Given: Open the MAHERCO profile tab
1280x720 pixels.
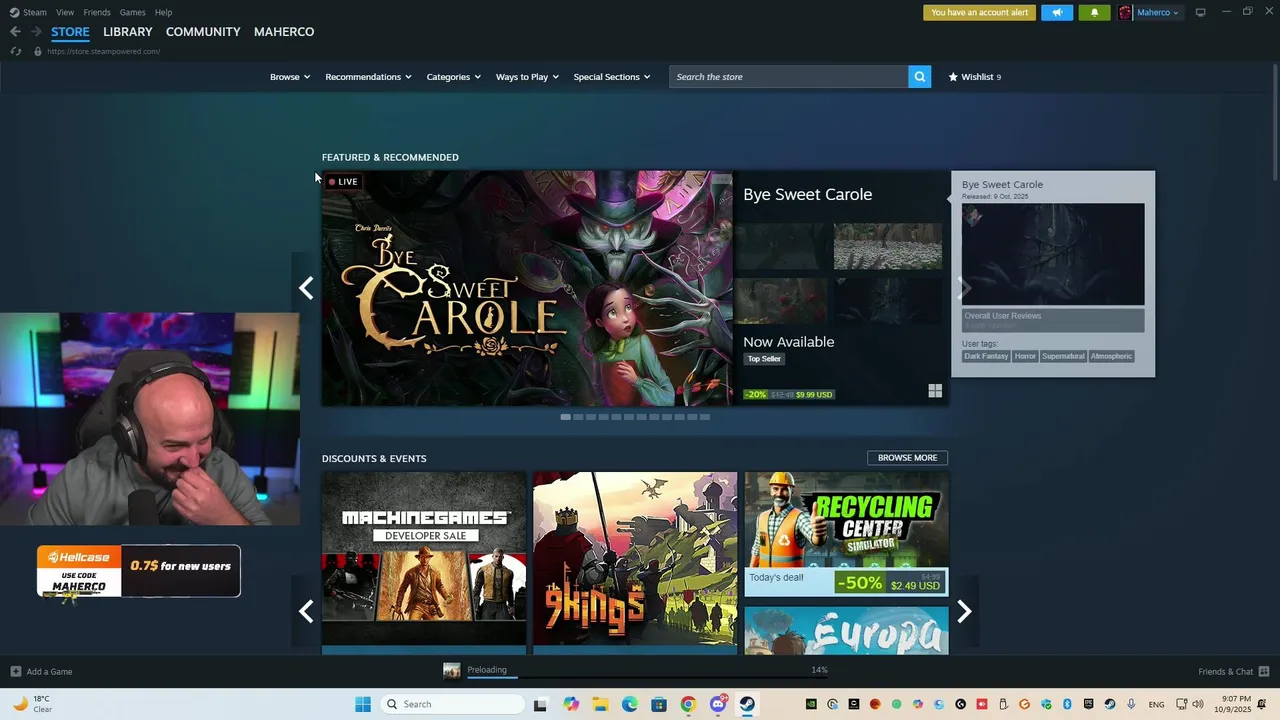Looking at the screenshot, I should (284, 32).
